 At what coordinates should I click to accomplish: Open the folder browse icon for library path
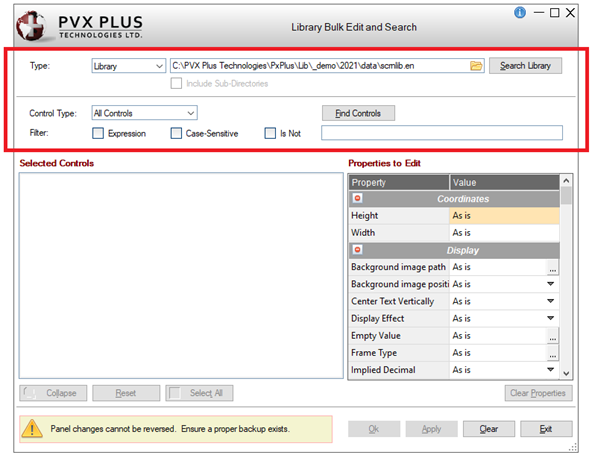[476, 66]
